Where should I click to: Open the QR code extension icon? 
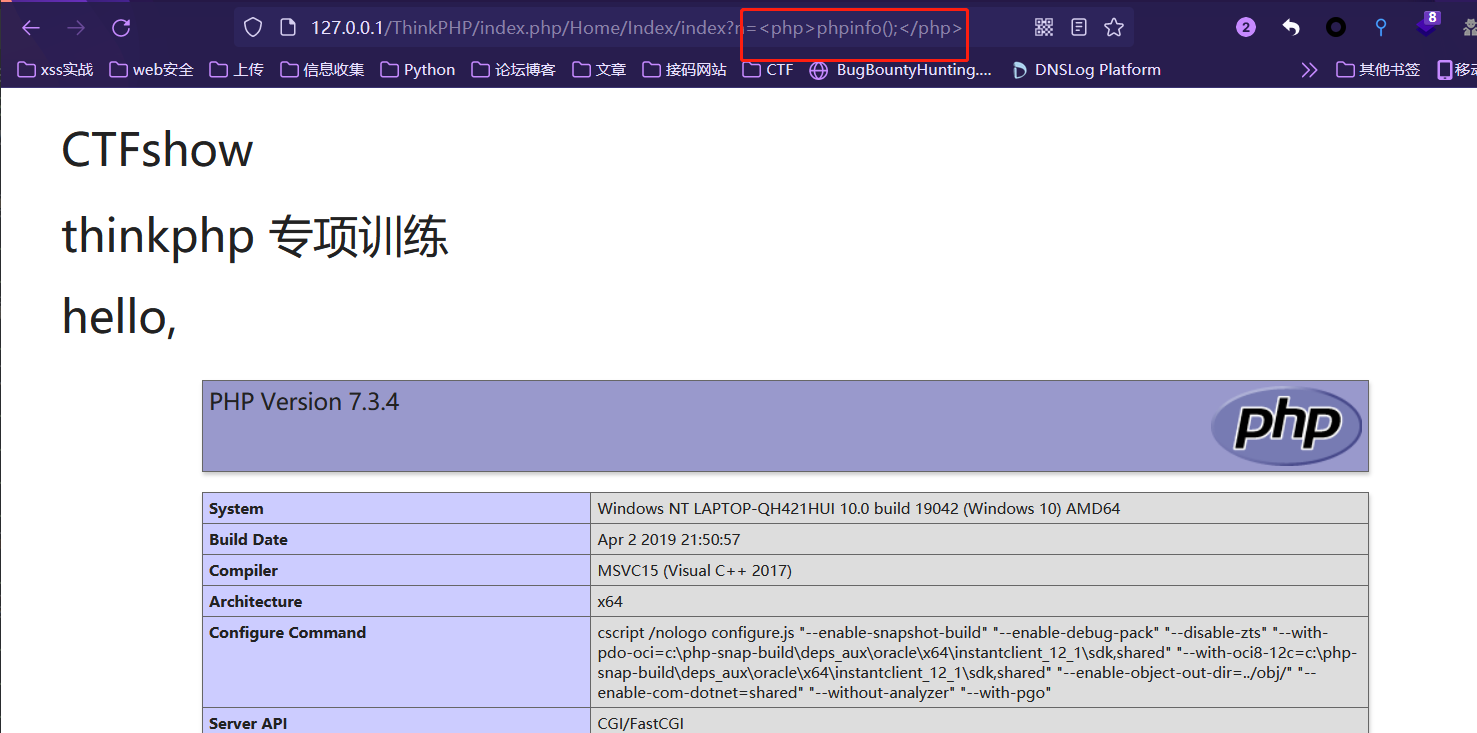(1044, 27)
